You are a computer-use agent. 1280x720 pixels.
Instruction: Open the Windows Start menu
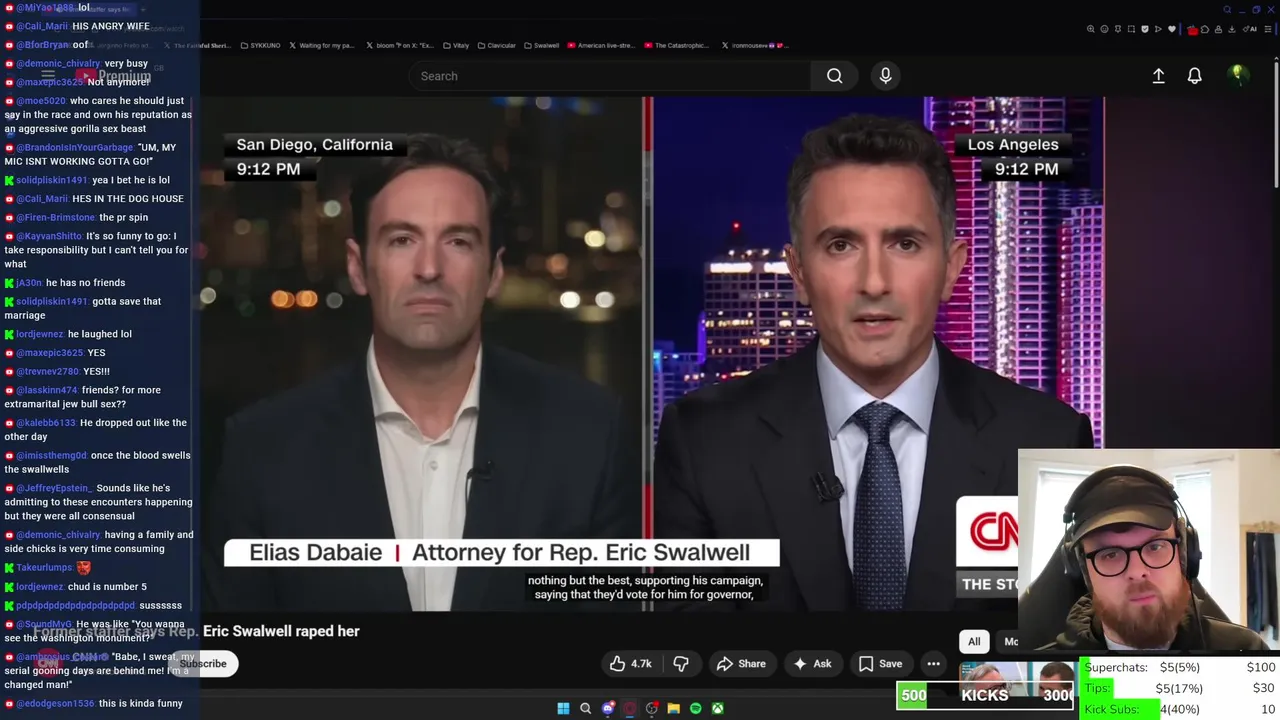pos(563,708)
